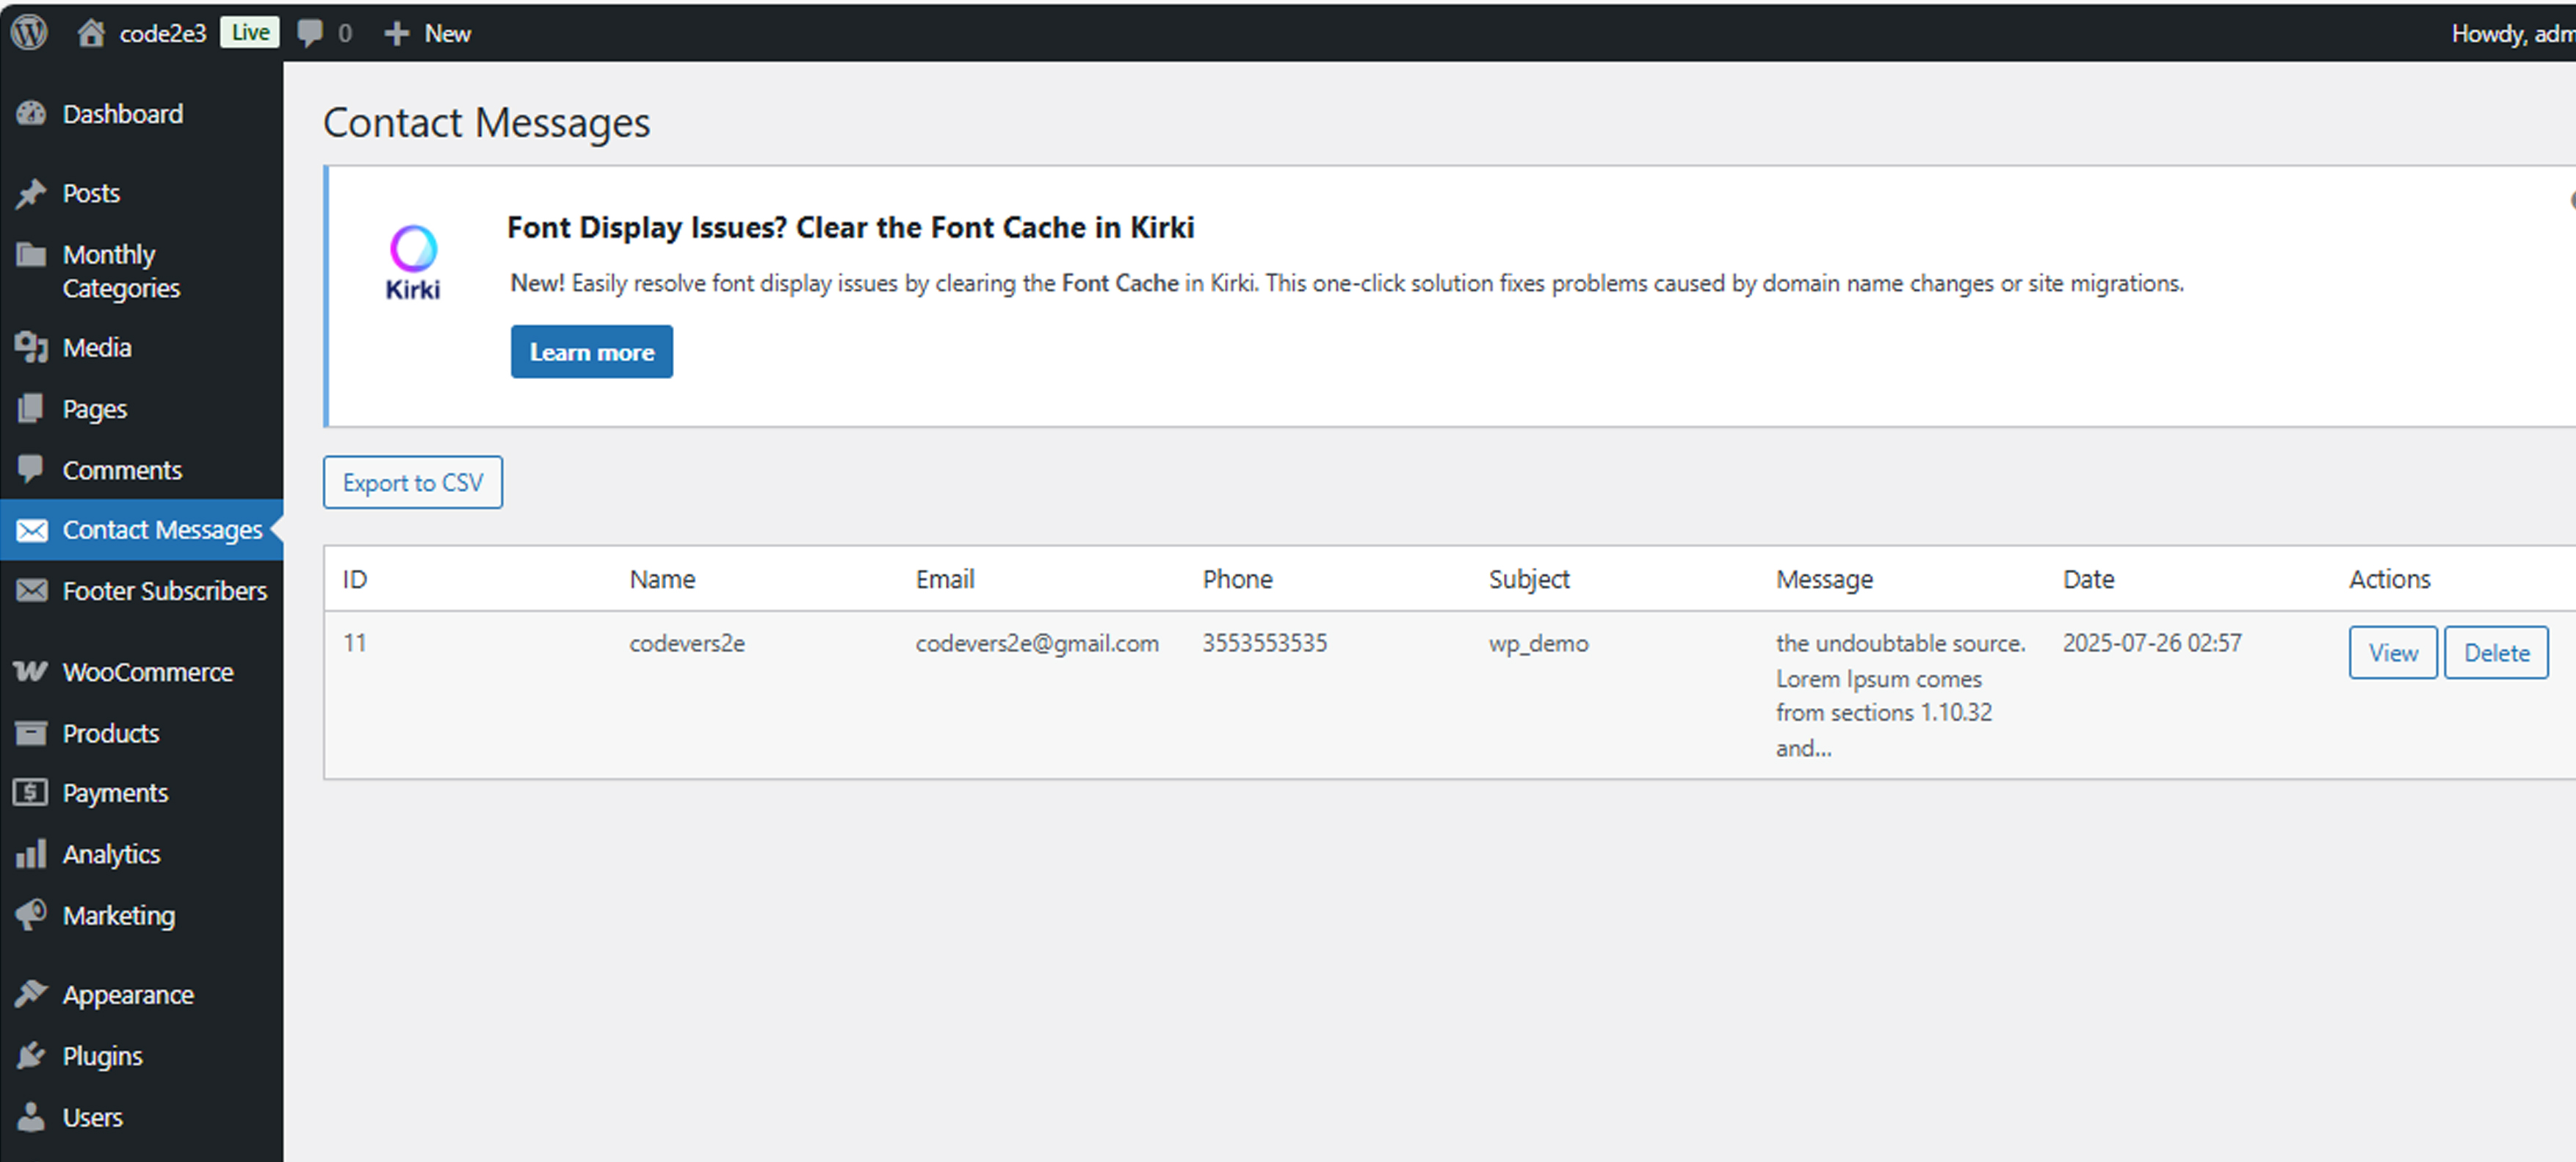Click the Media icon in sidebar

click(x=31, y=347)
